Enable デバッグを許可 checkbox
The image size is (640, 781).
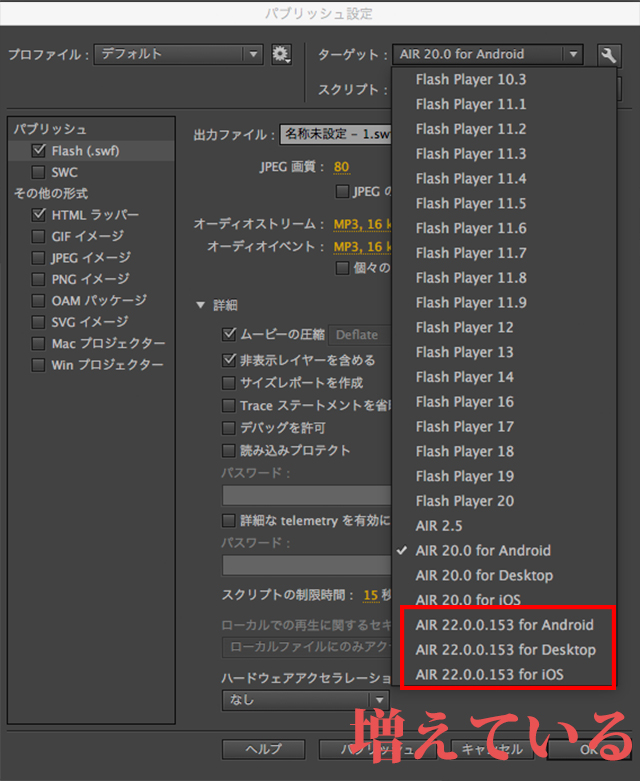click(229, 428)
